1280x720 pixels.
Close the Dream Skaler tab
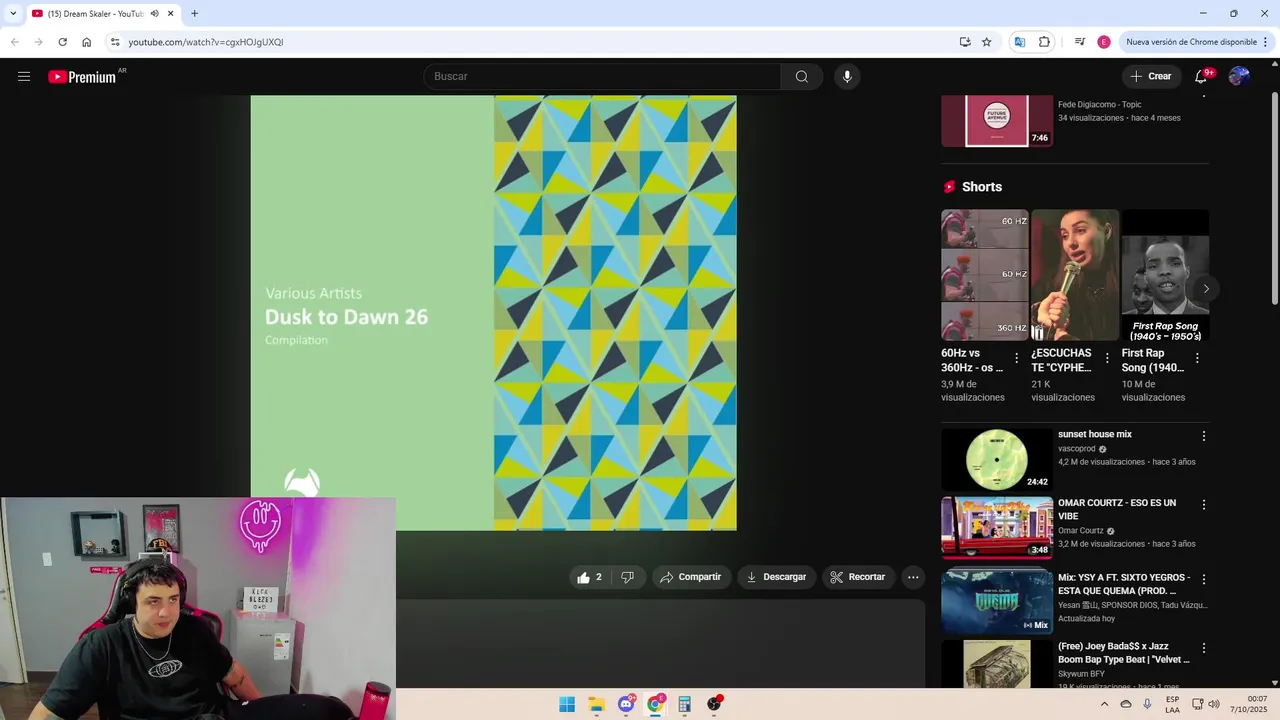(x=170, y=13)
